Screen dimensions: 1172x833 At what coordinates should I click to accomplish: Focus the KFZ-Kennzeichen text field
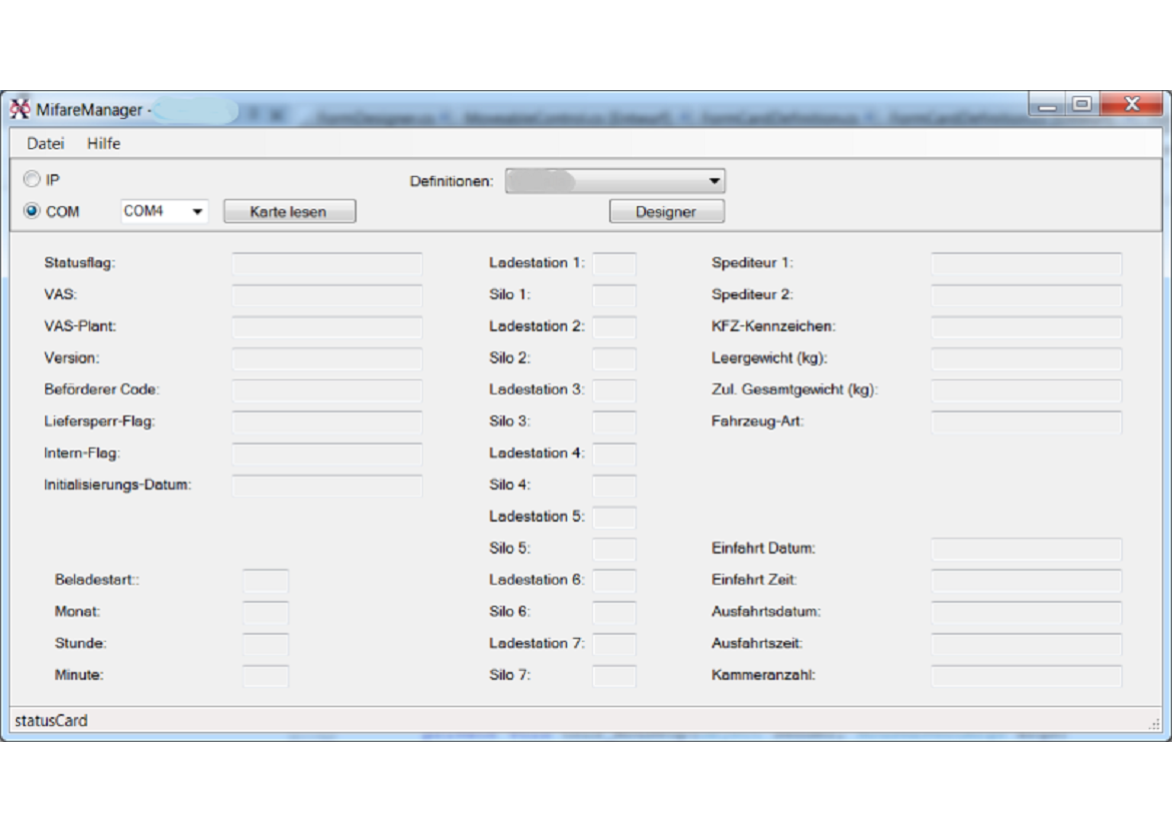click(1026, 327)
